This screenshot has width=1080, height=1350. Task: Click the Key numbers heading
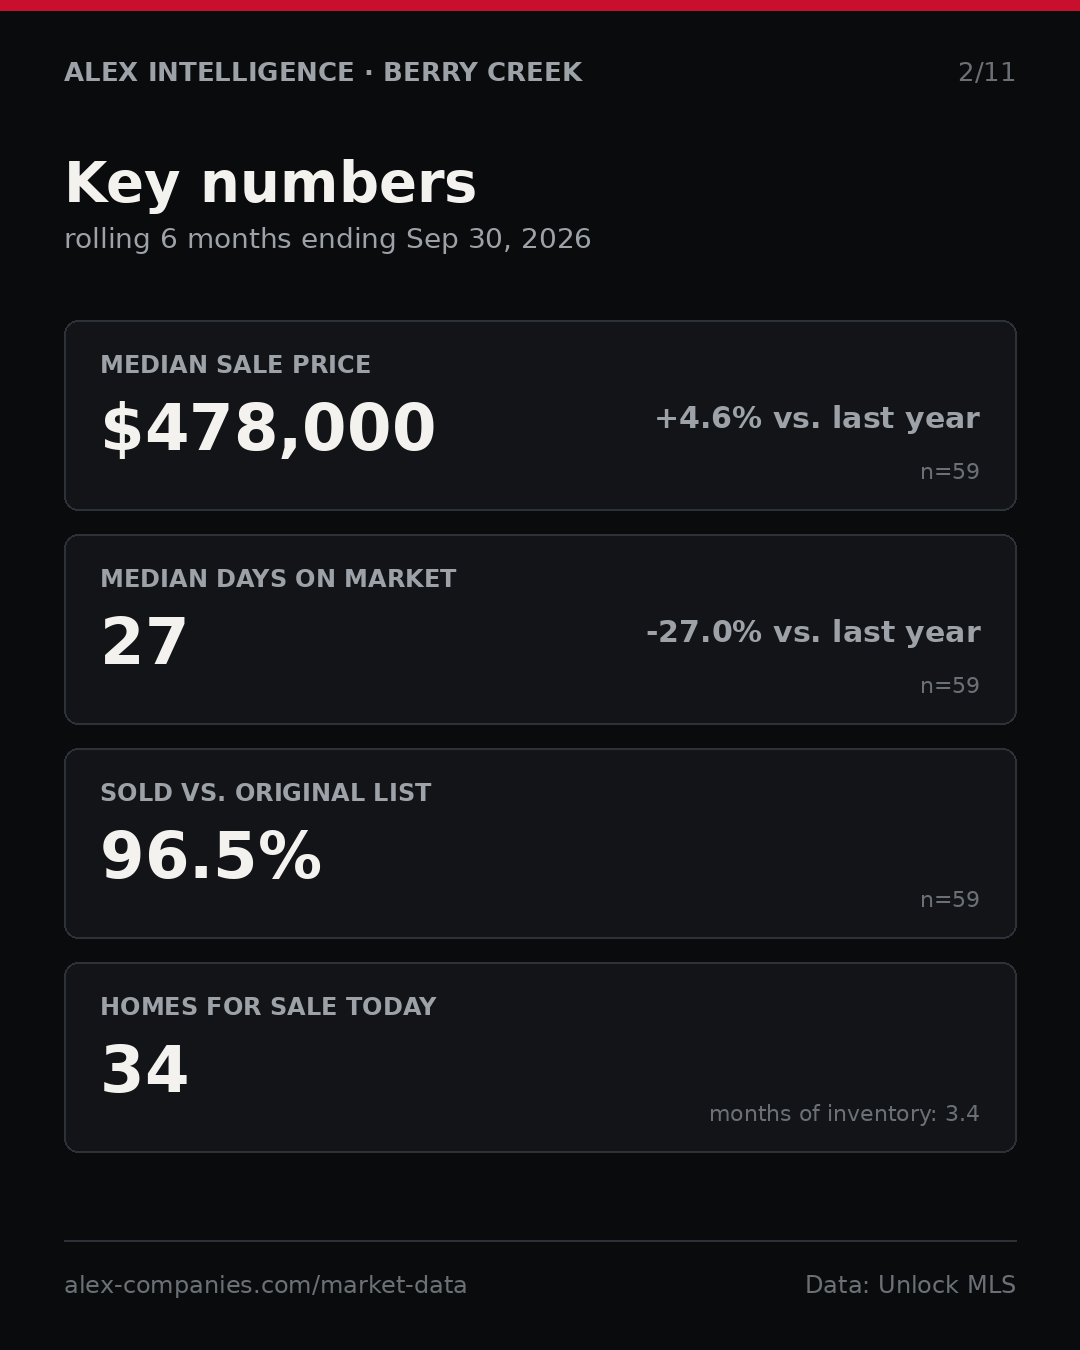point(270,184)
